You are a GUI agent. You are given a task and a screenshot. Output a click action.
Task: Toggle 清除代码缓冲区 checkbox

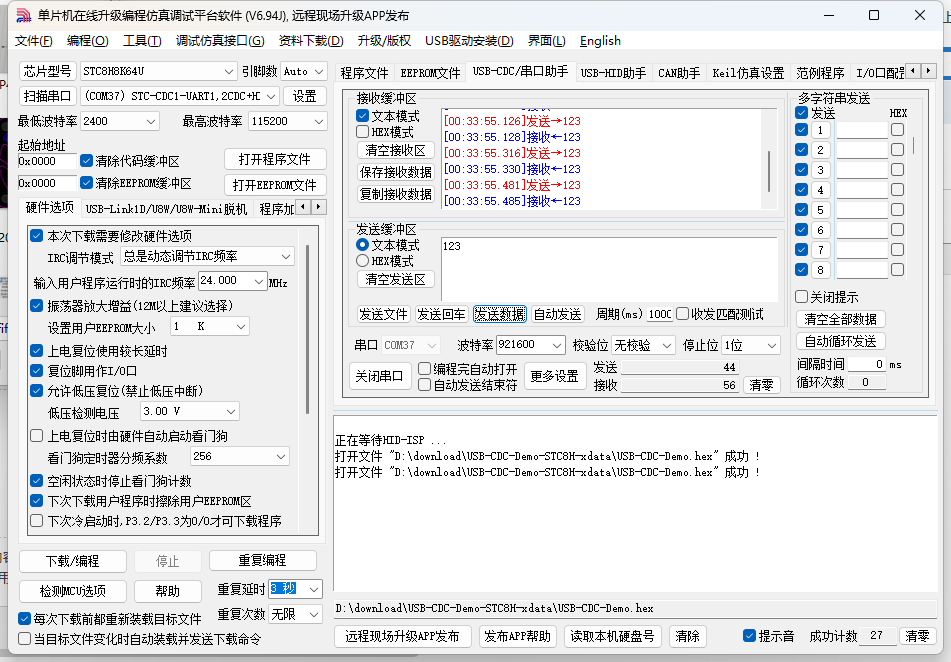[87, 161]
